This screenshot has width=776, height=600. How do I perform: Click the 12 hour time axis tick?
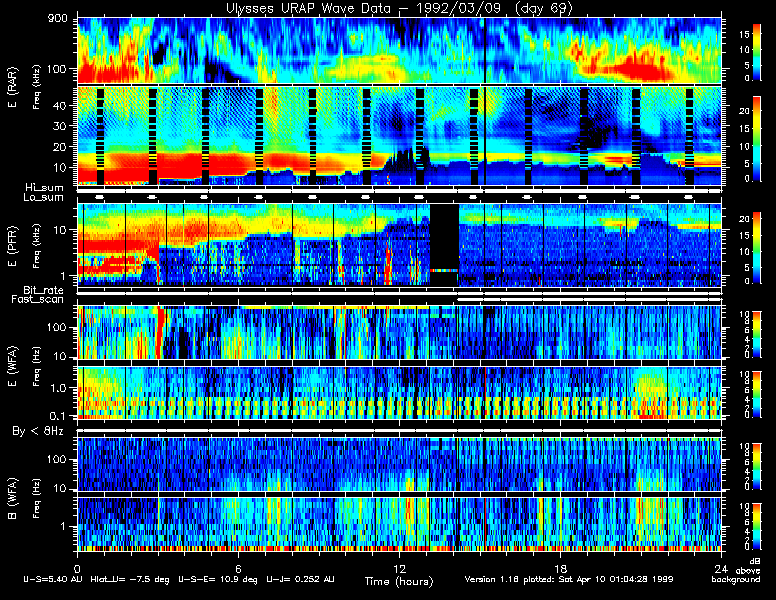399,568
